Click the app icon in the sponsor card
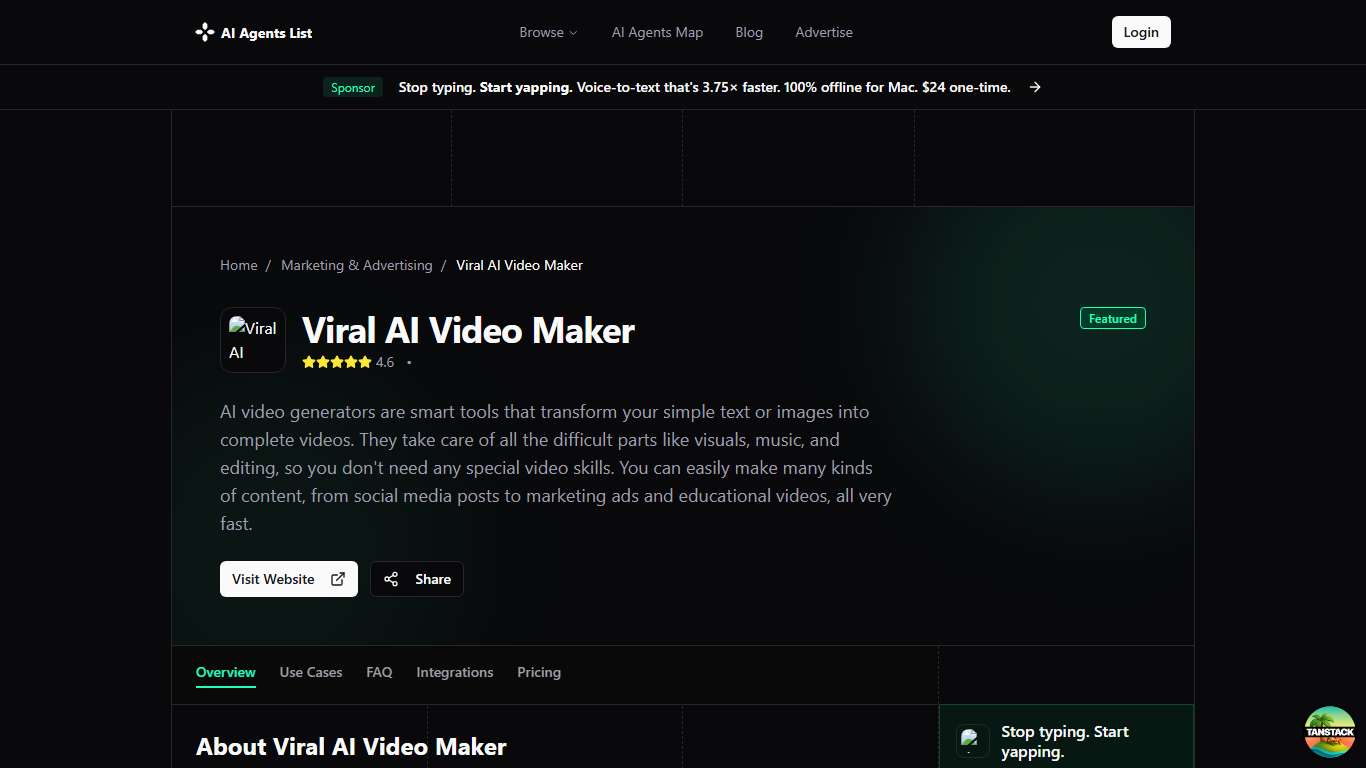The width and height of the screenshot is (1366, 768). (x=972, y=741)
